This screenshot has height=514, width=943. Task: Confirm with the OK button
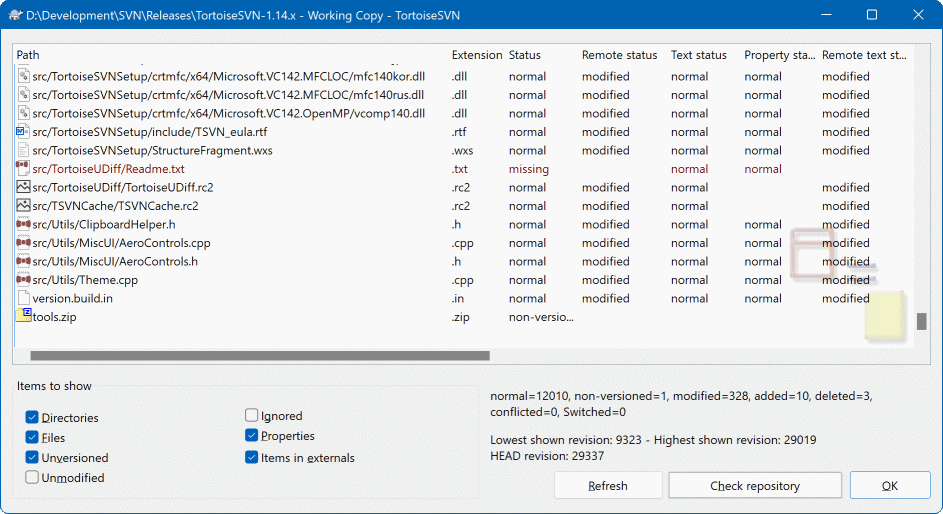point(890,486)
